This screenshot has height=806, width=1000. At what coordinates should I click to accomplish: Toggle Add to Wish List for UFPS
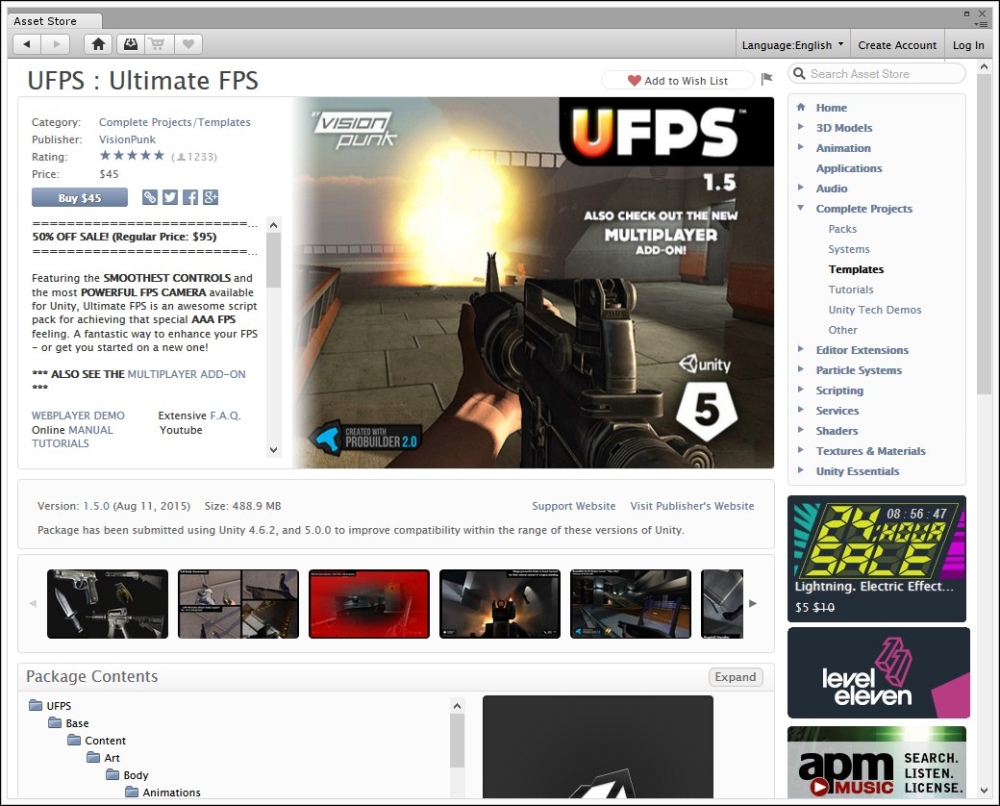coord(678,80)
